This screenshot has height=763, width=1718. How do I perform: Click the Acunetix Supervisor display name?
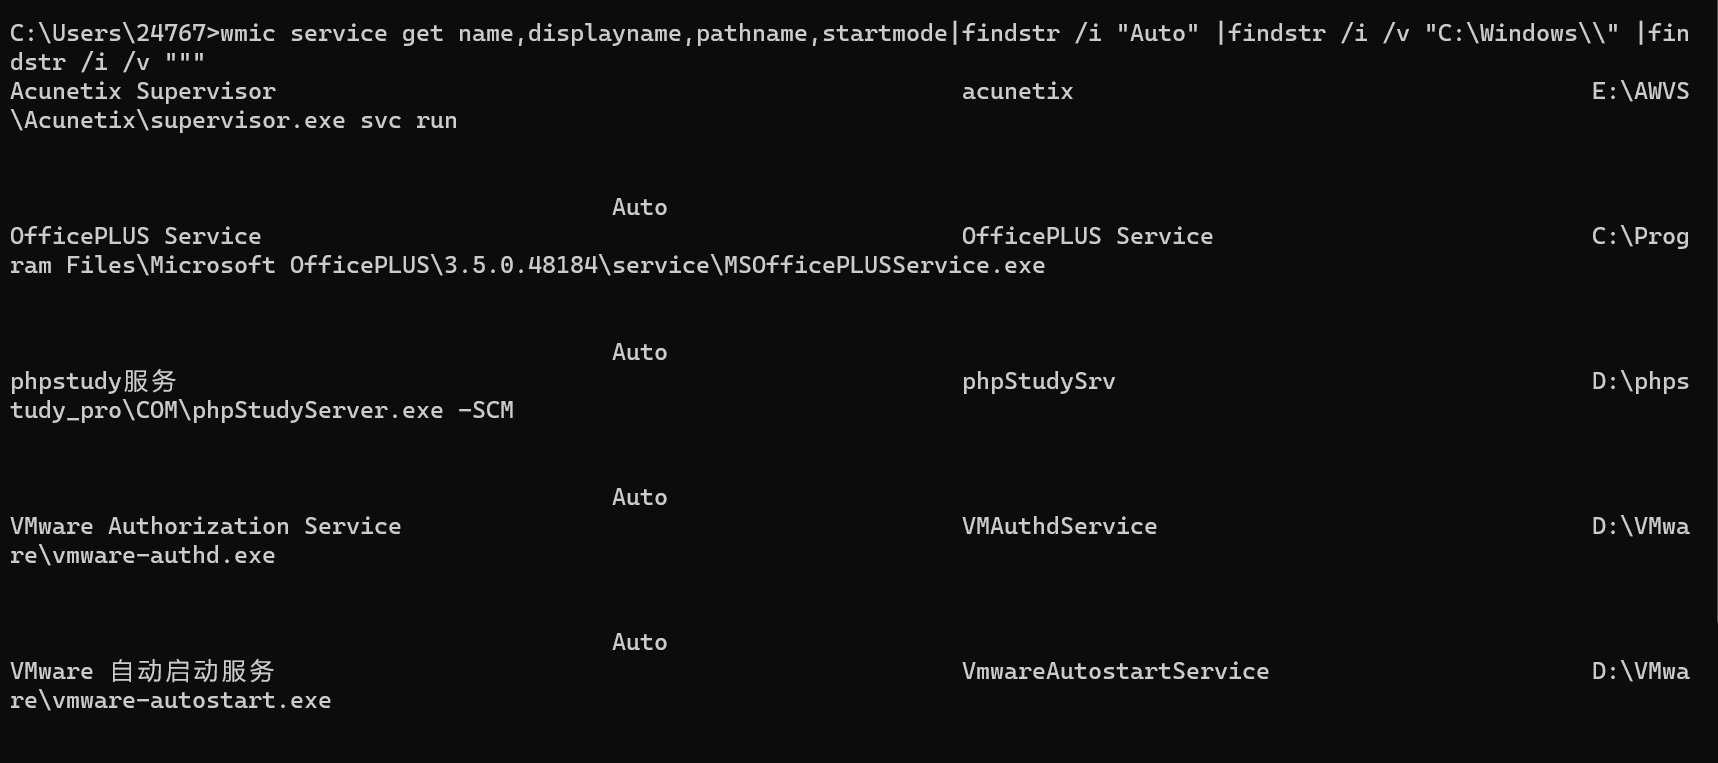point(143,91)
